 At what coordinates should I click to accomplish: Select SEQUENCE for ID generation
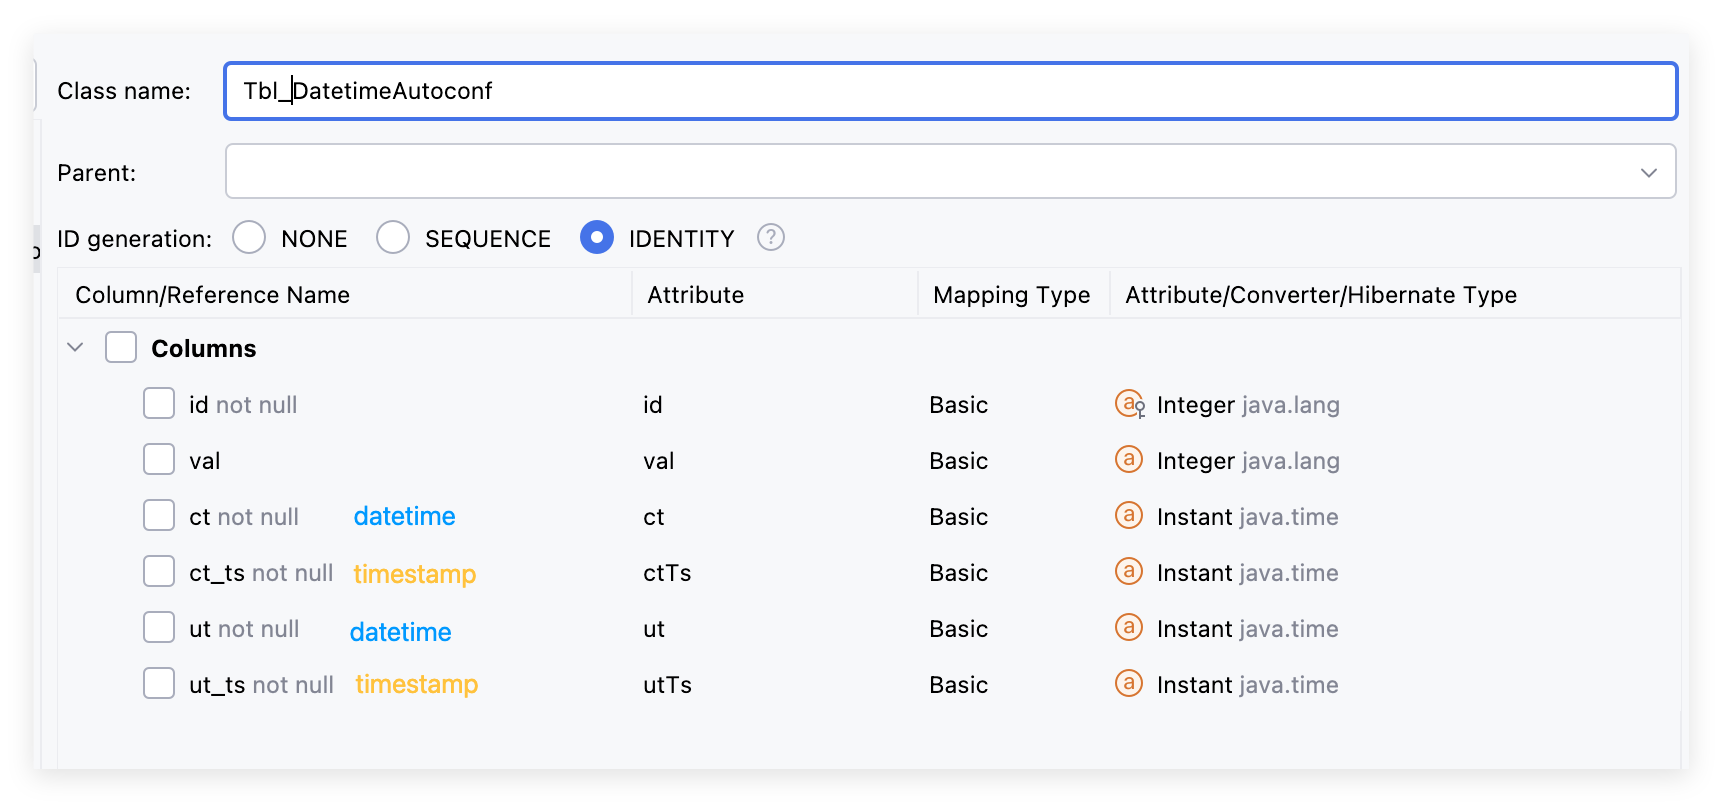393,238
